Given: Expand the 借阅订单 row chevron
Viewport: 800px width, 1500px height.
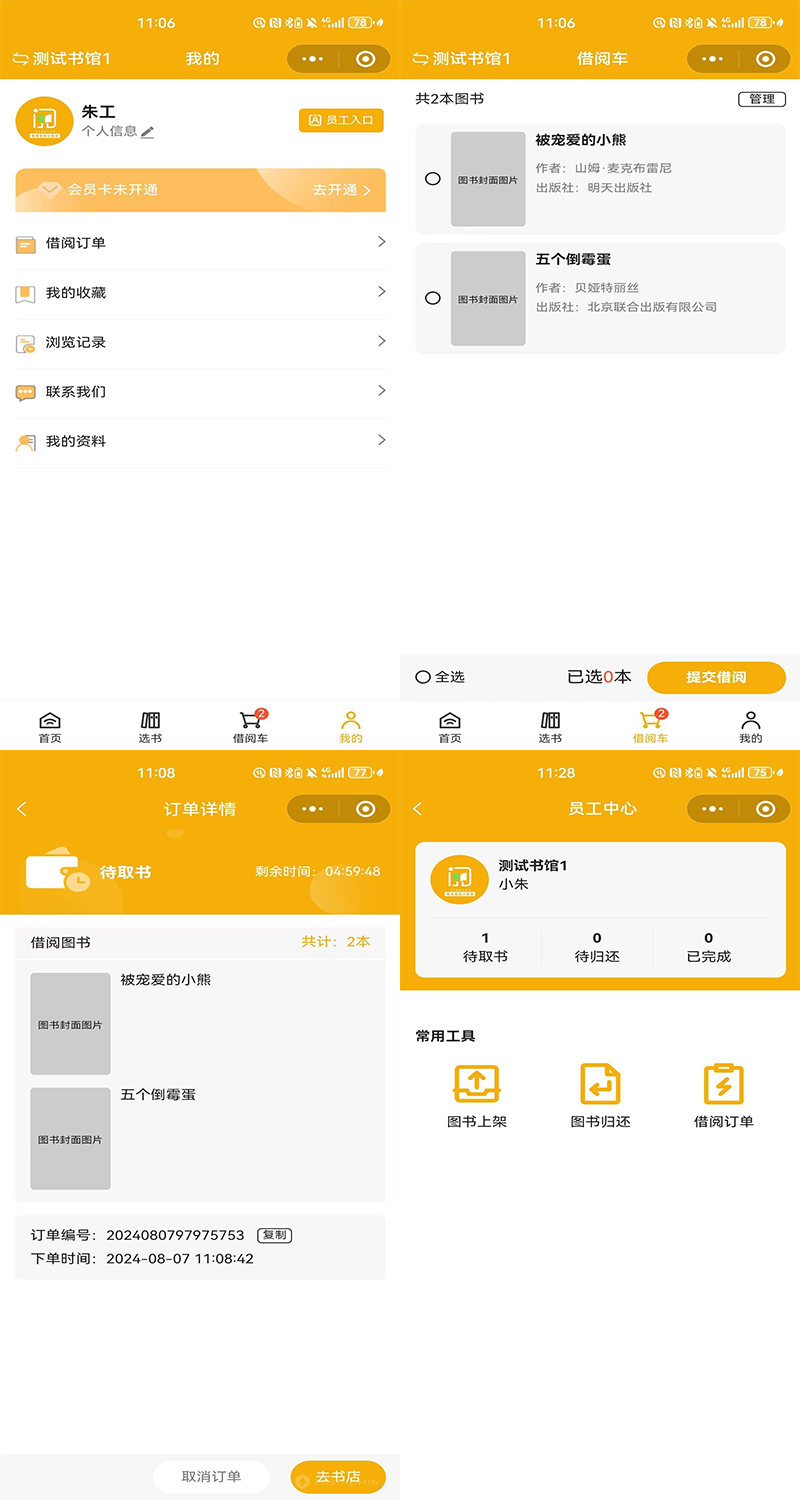Looking at the screenshot, I should coord(381,243).
